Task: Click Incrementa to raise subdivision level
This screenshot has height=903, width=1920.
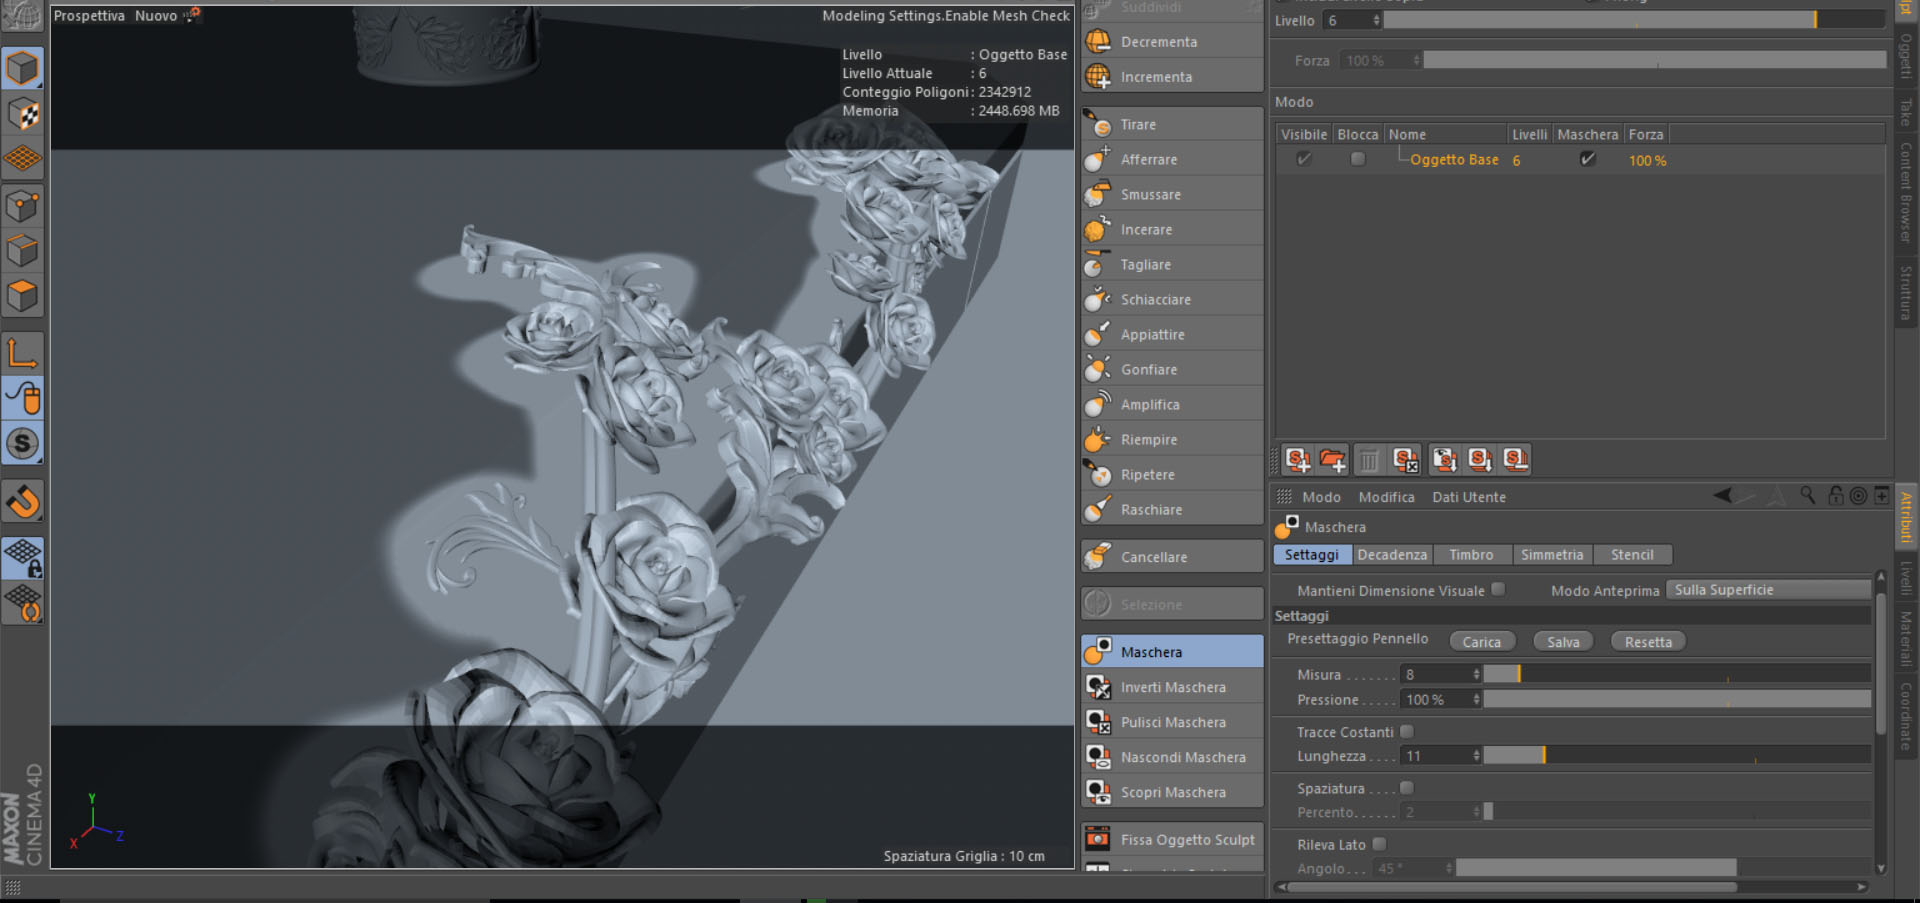Action: click(1172, 77)
